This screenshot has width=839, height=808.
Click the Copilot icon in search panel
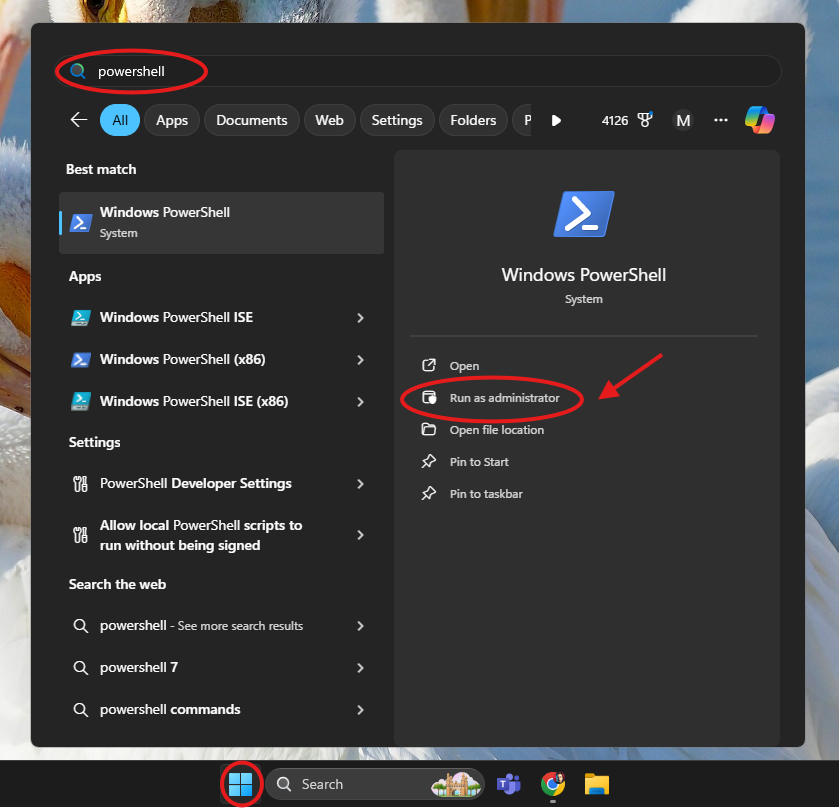pyautogui.click(x=759, y=120)
